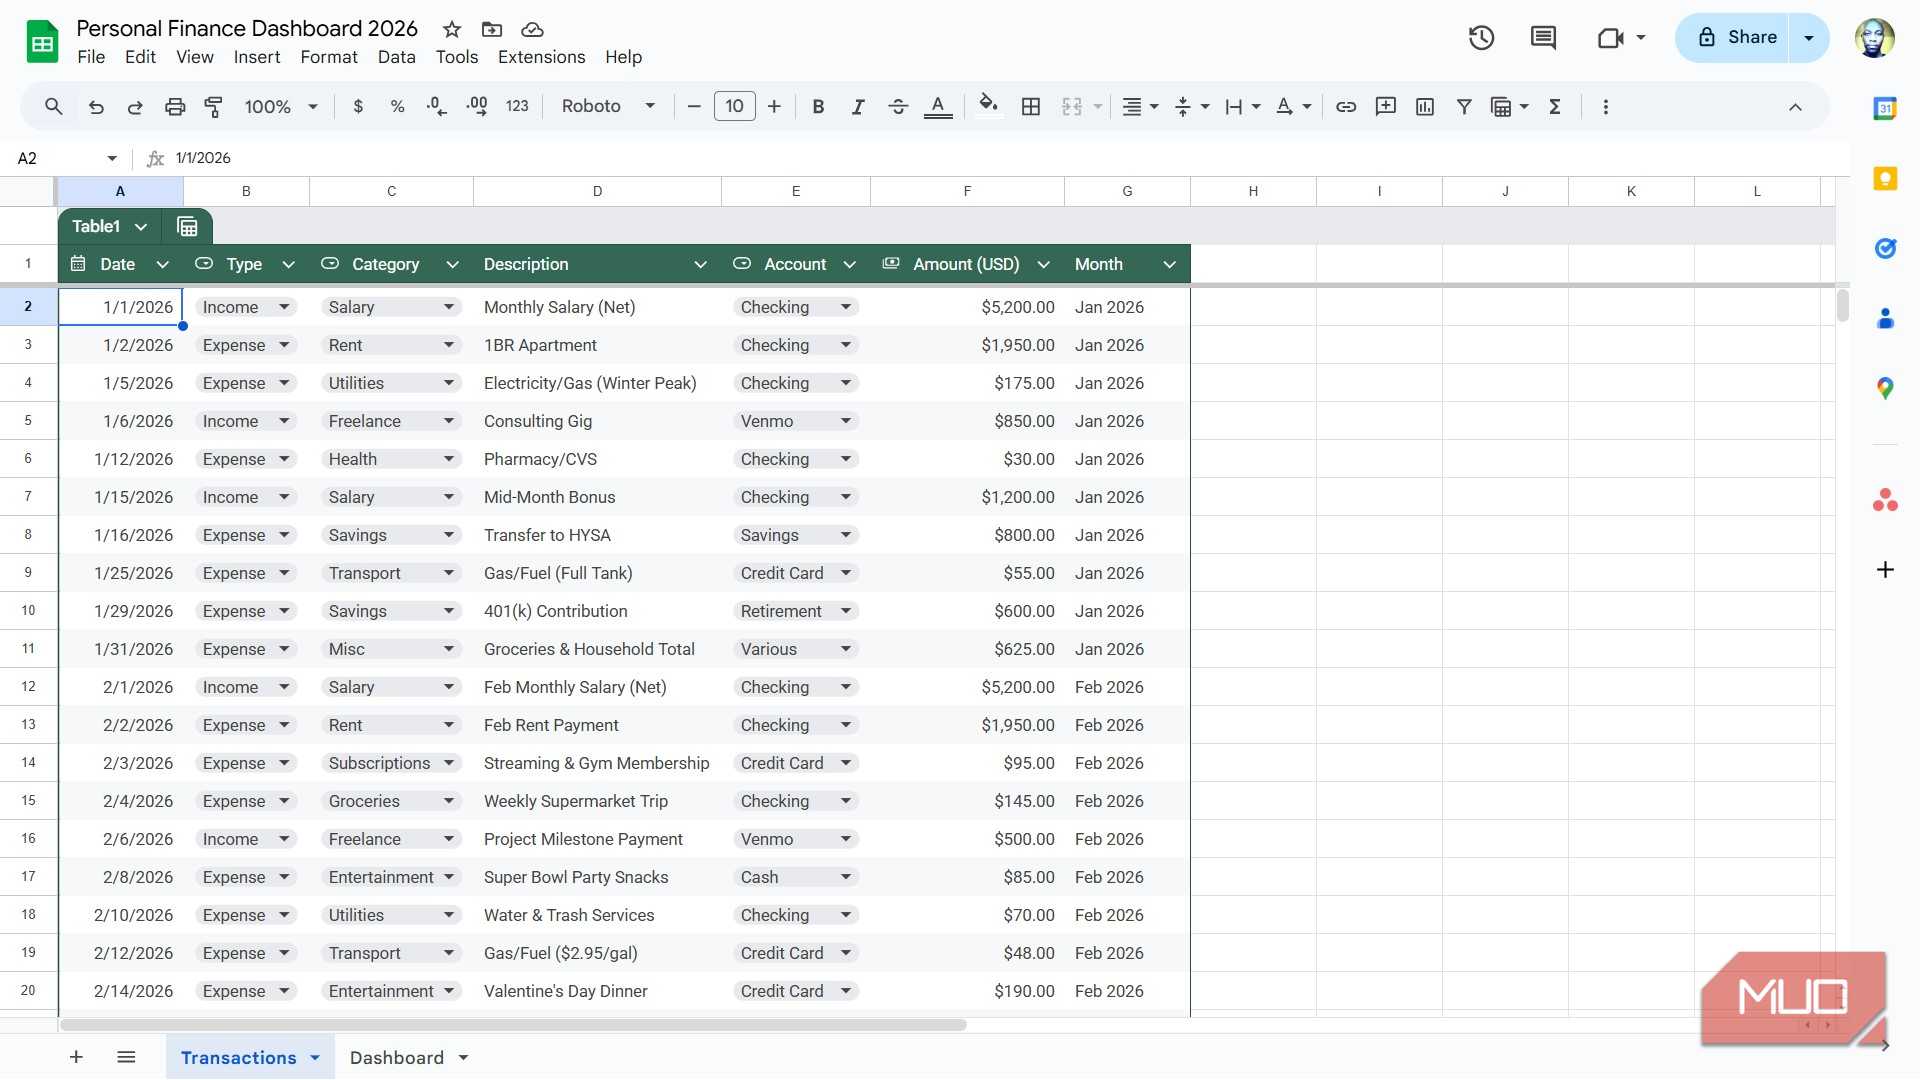Insert a link
This screenshot has width=1920, height=1080.
(1345, 106)
